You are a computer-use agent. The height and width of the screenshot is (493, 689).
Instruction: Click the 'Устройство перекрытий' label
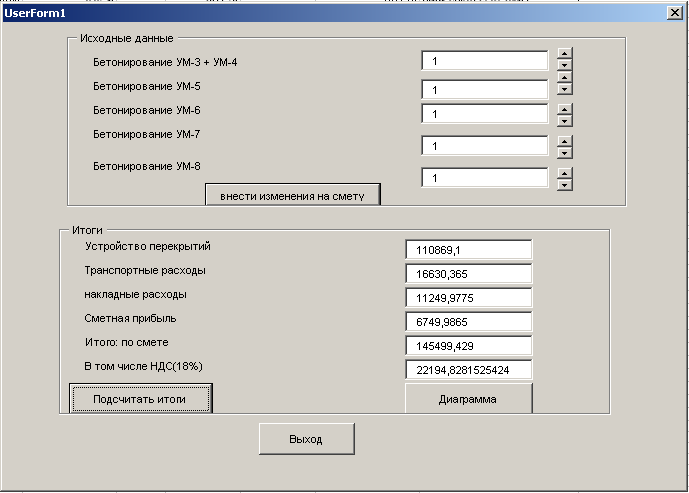pyautogui.click(x=148, y=246)
